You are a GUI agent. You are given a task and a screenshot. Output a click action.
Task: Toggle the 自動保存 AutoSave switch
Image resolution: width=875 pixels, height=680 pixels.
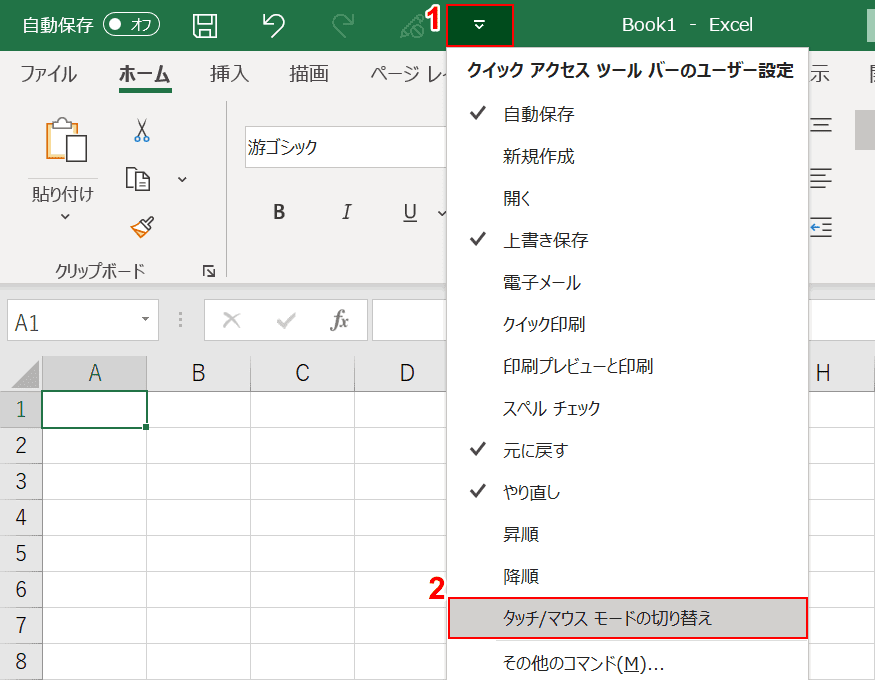132,25
